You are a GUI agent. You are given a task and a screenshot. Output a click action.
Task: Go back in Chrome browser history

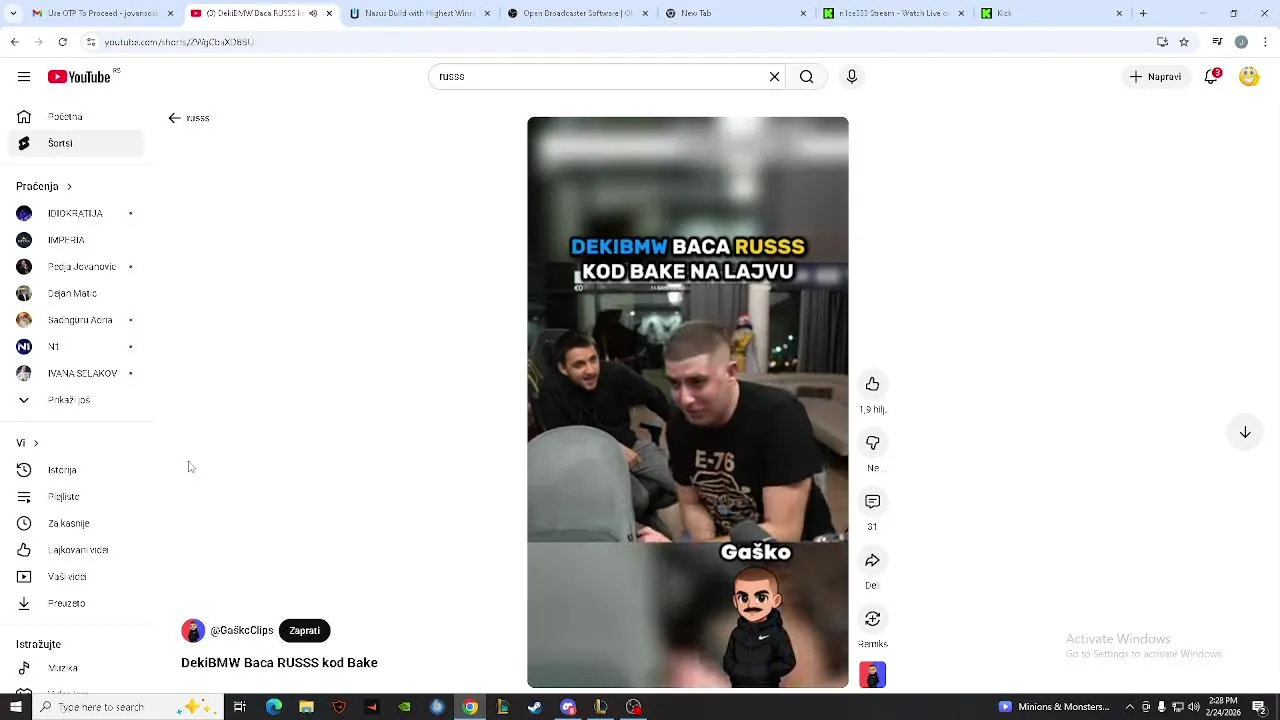point(14,42)
